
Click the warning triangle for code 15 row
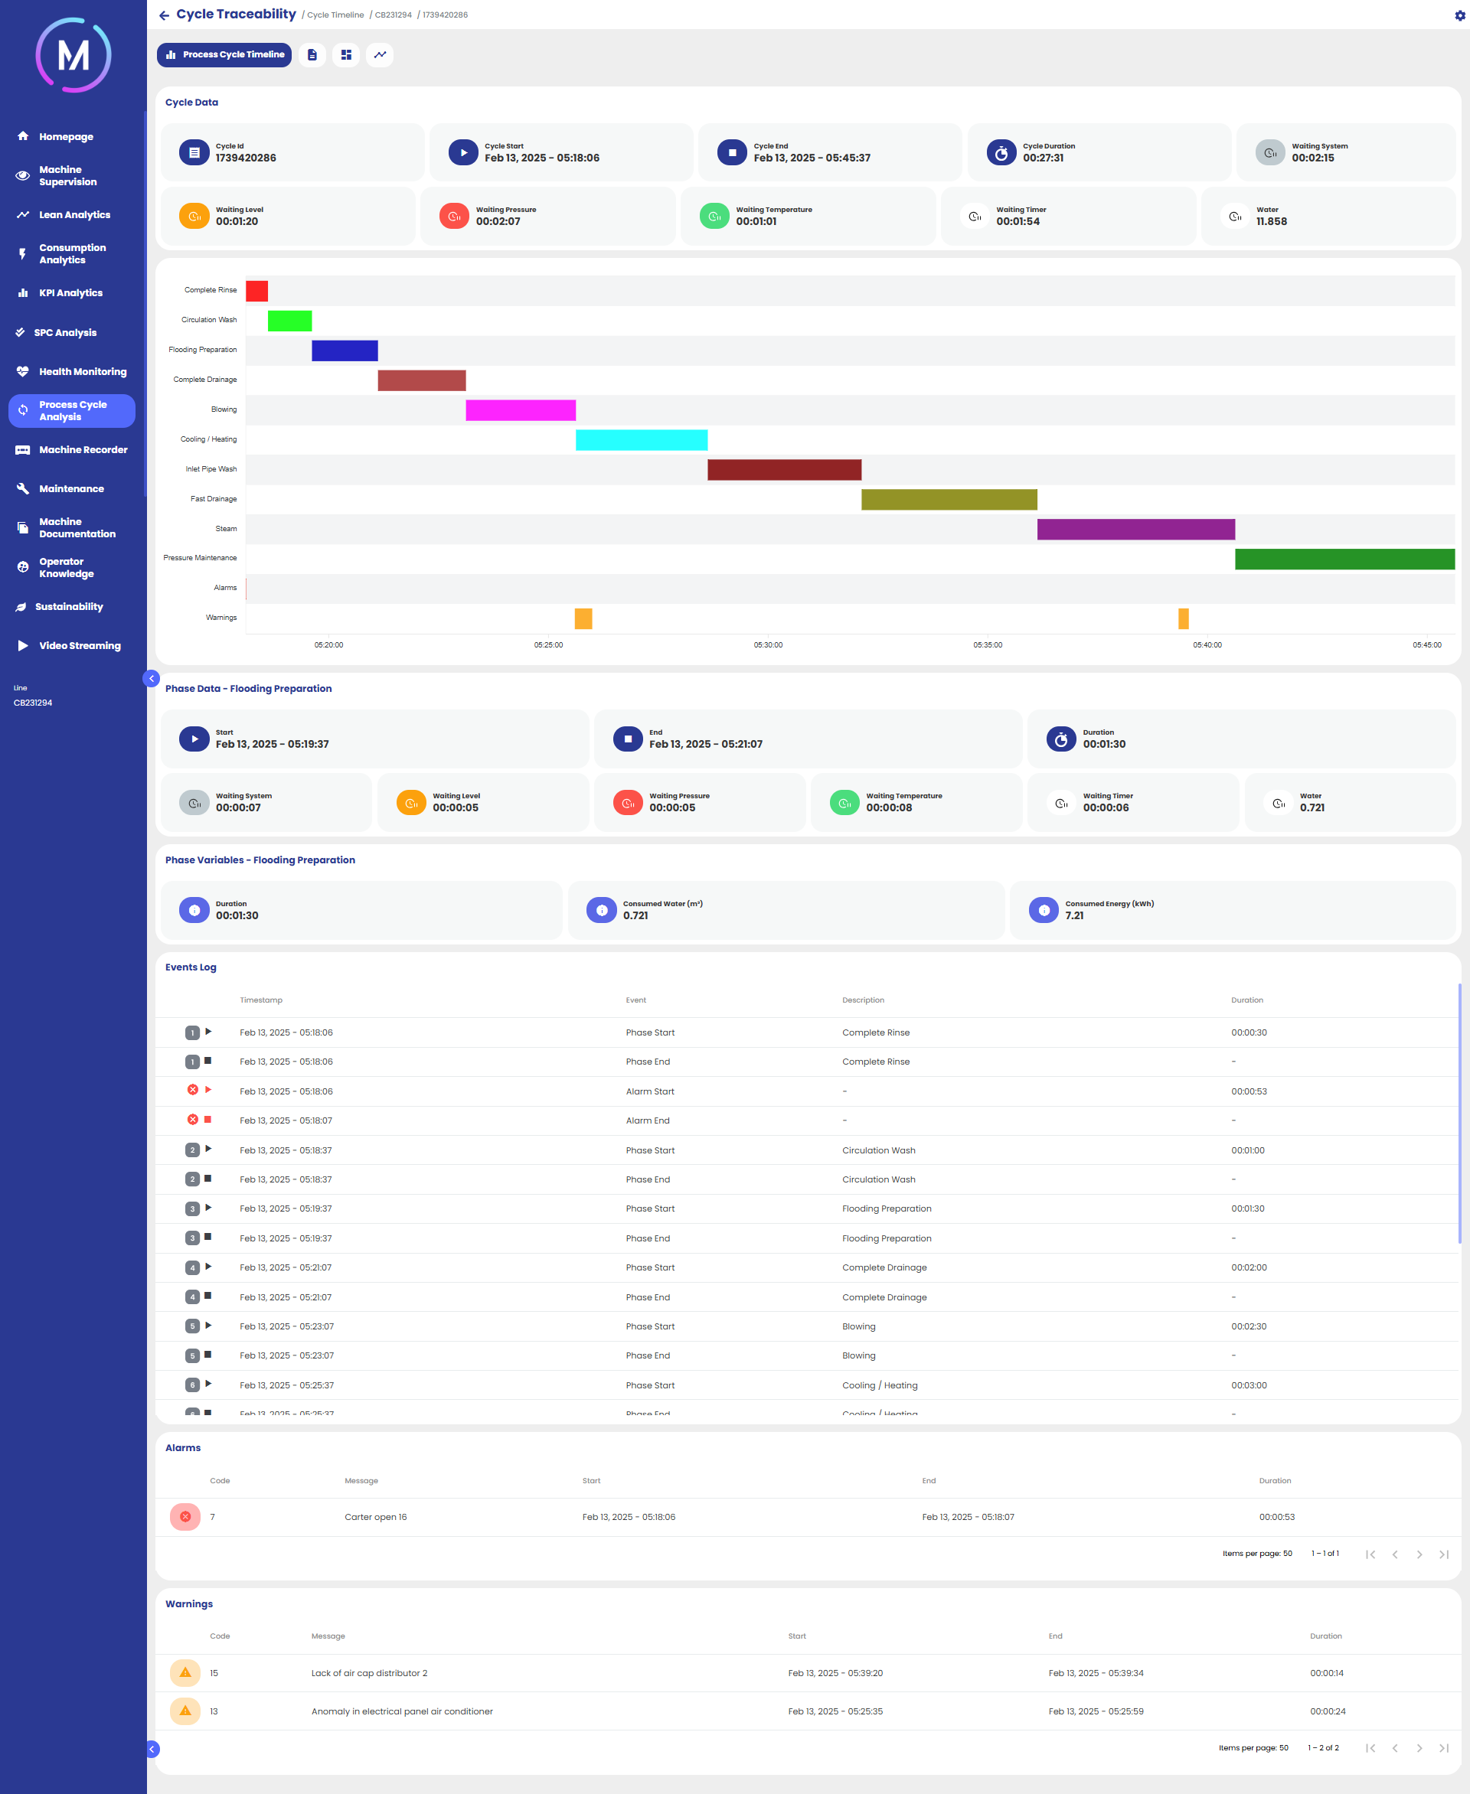pyautogui.click(x=185, y=1673)
